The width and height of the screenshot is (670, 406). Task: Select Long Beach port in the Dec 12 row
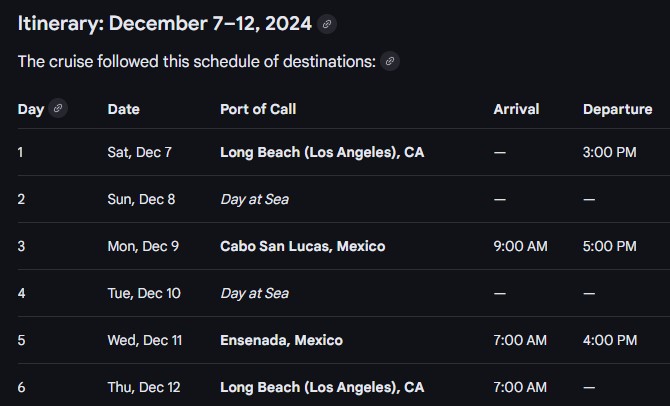click(x=322, y=387)
